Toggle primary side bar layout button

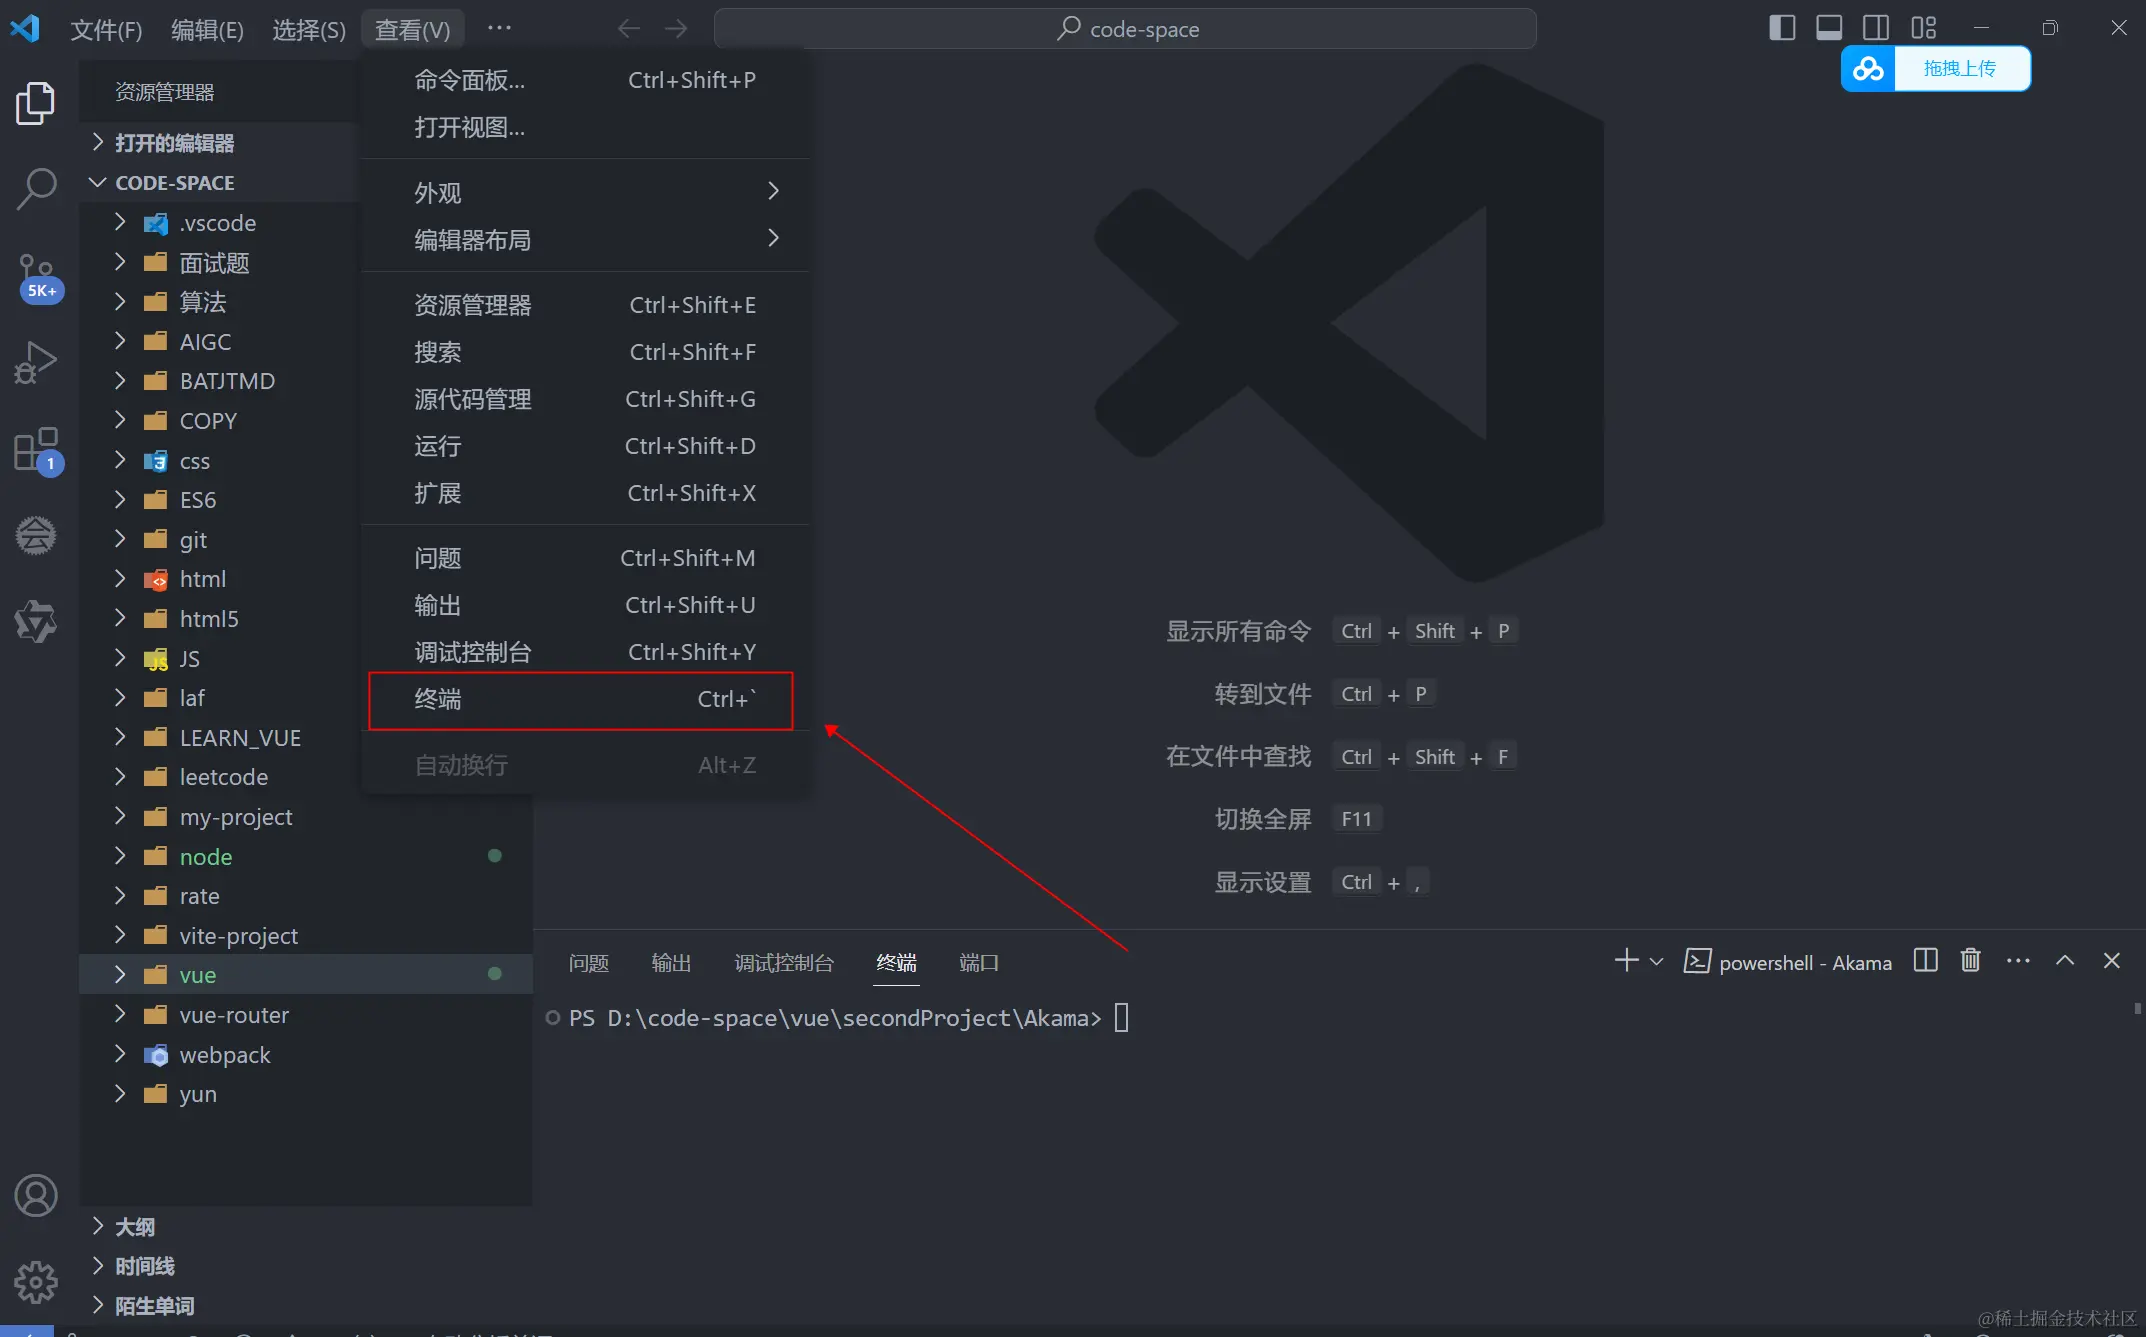coord(1781,28)
